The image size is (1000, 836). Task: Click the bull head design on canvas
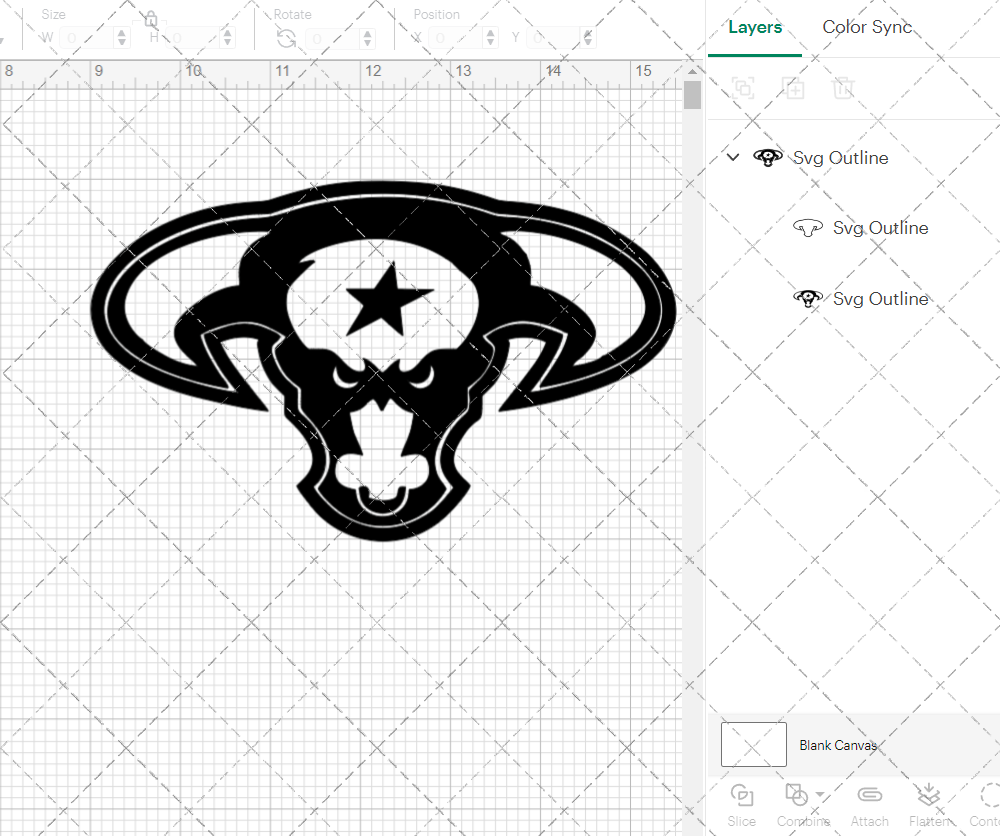point(383,360)
